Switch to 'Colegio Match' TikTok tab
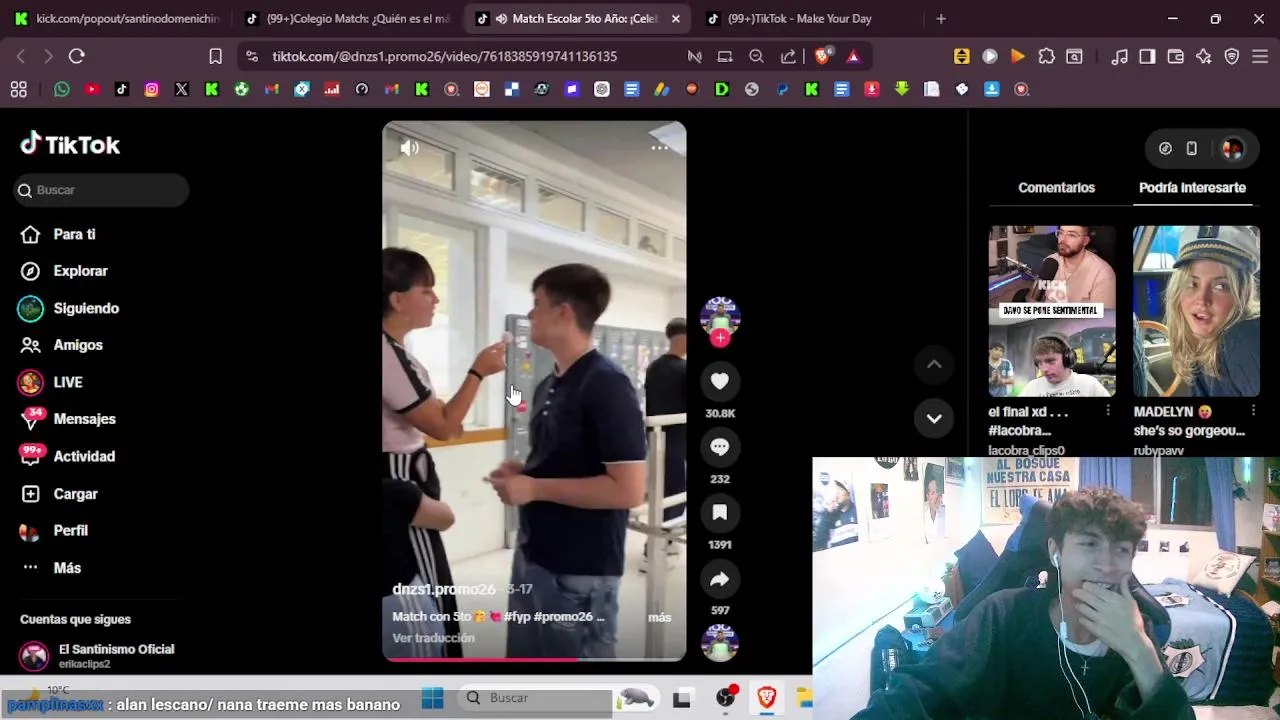The width and height of the screenshot is (1280, 720). 348,18
